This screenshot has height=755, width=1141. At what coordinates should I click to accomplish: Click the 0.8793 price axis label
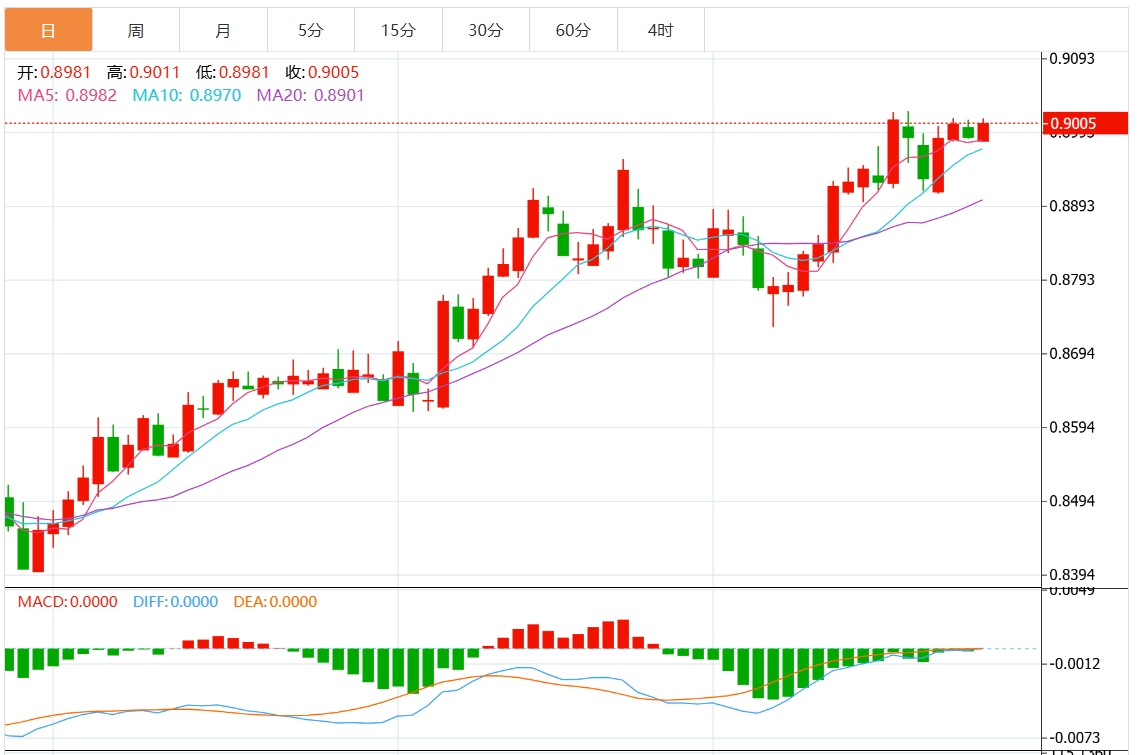click(1072, 279)
